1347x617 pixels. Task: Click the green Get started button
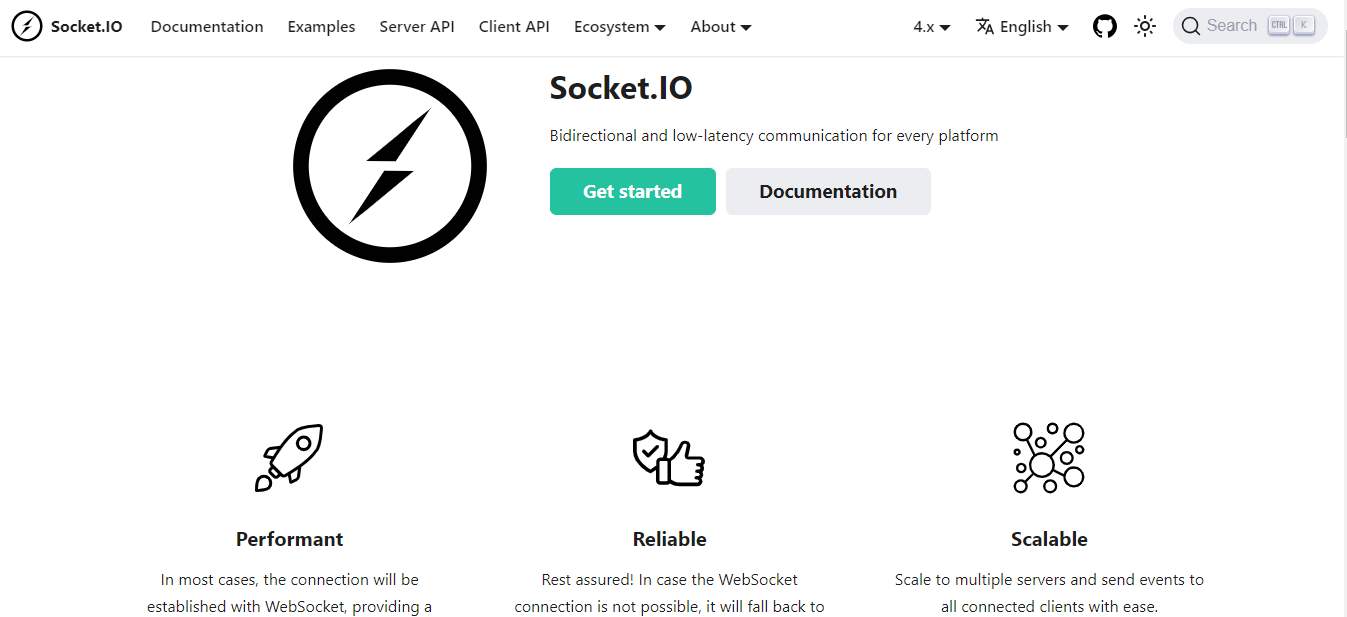click(633, 191)
